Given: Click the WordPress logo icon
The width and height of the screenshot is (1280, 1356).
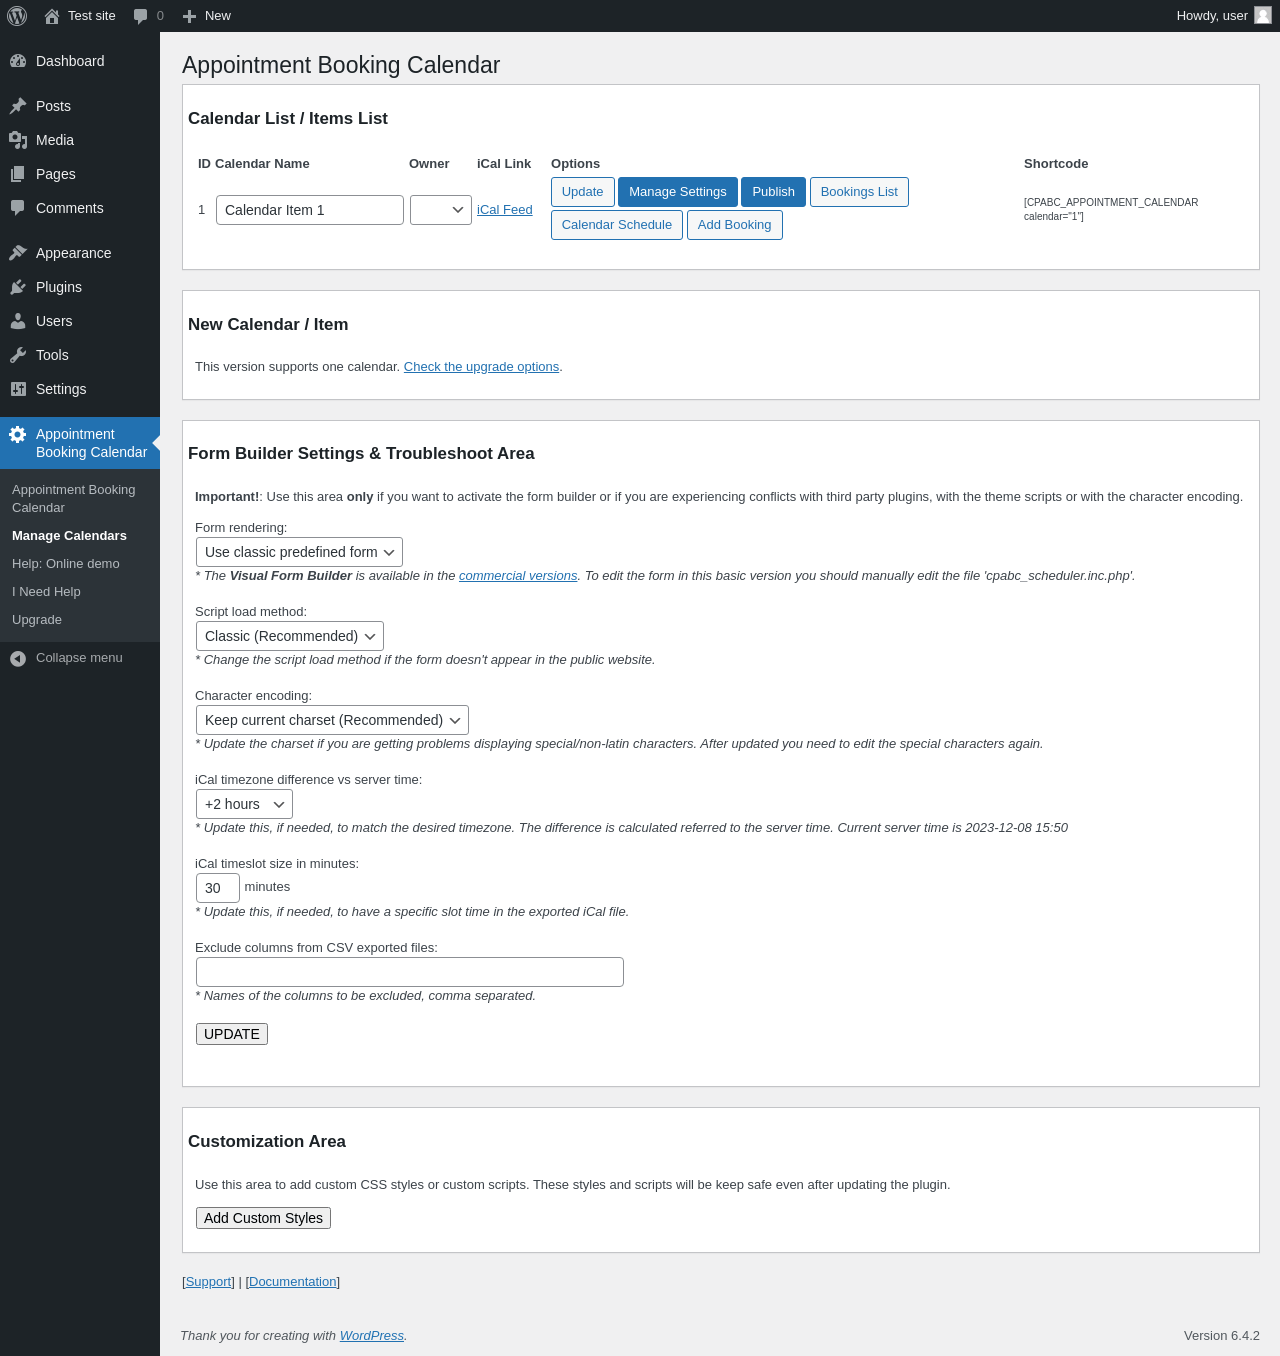Looking at the screenshot, I should click(x=17, y=16).
